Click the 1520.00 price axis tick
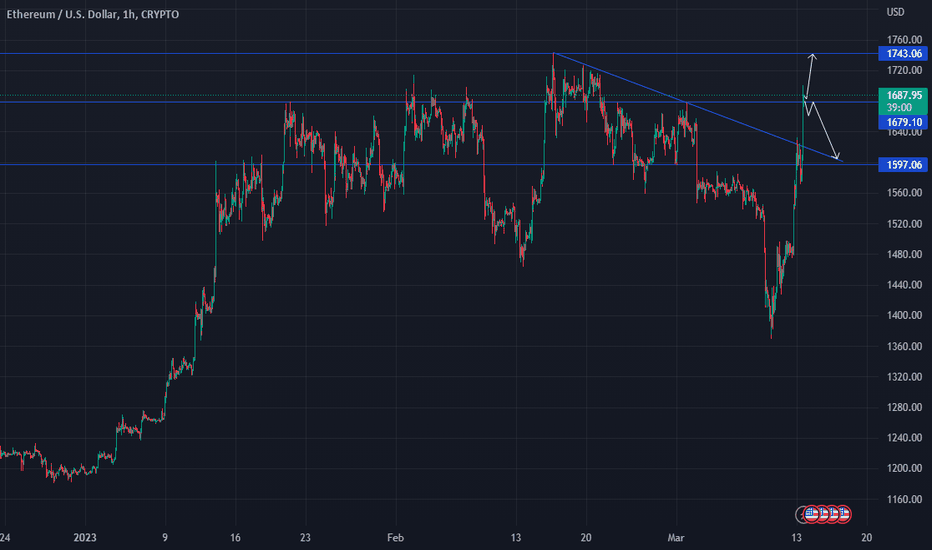 point(904,224)
